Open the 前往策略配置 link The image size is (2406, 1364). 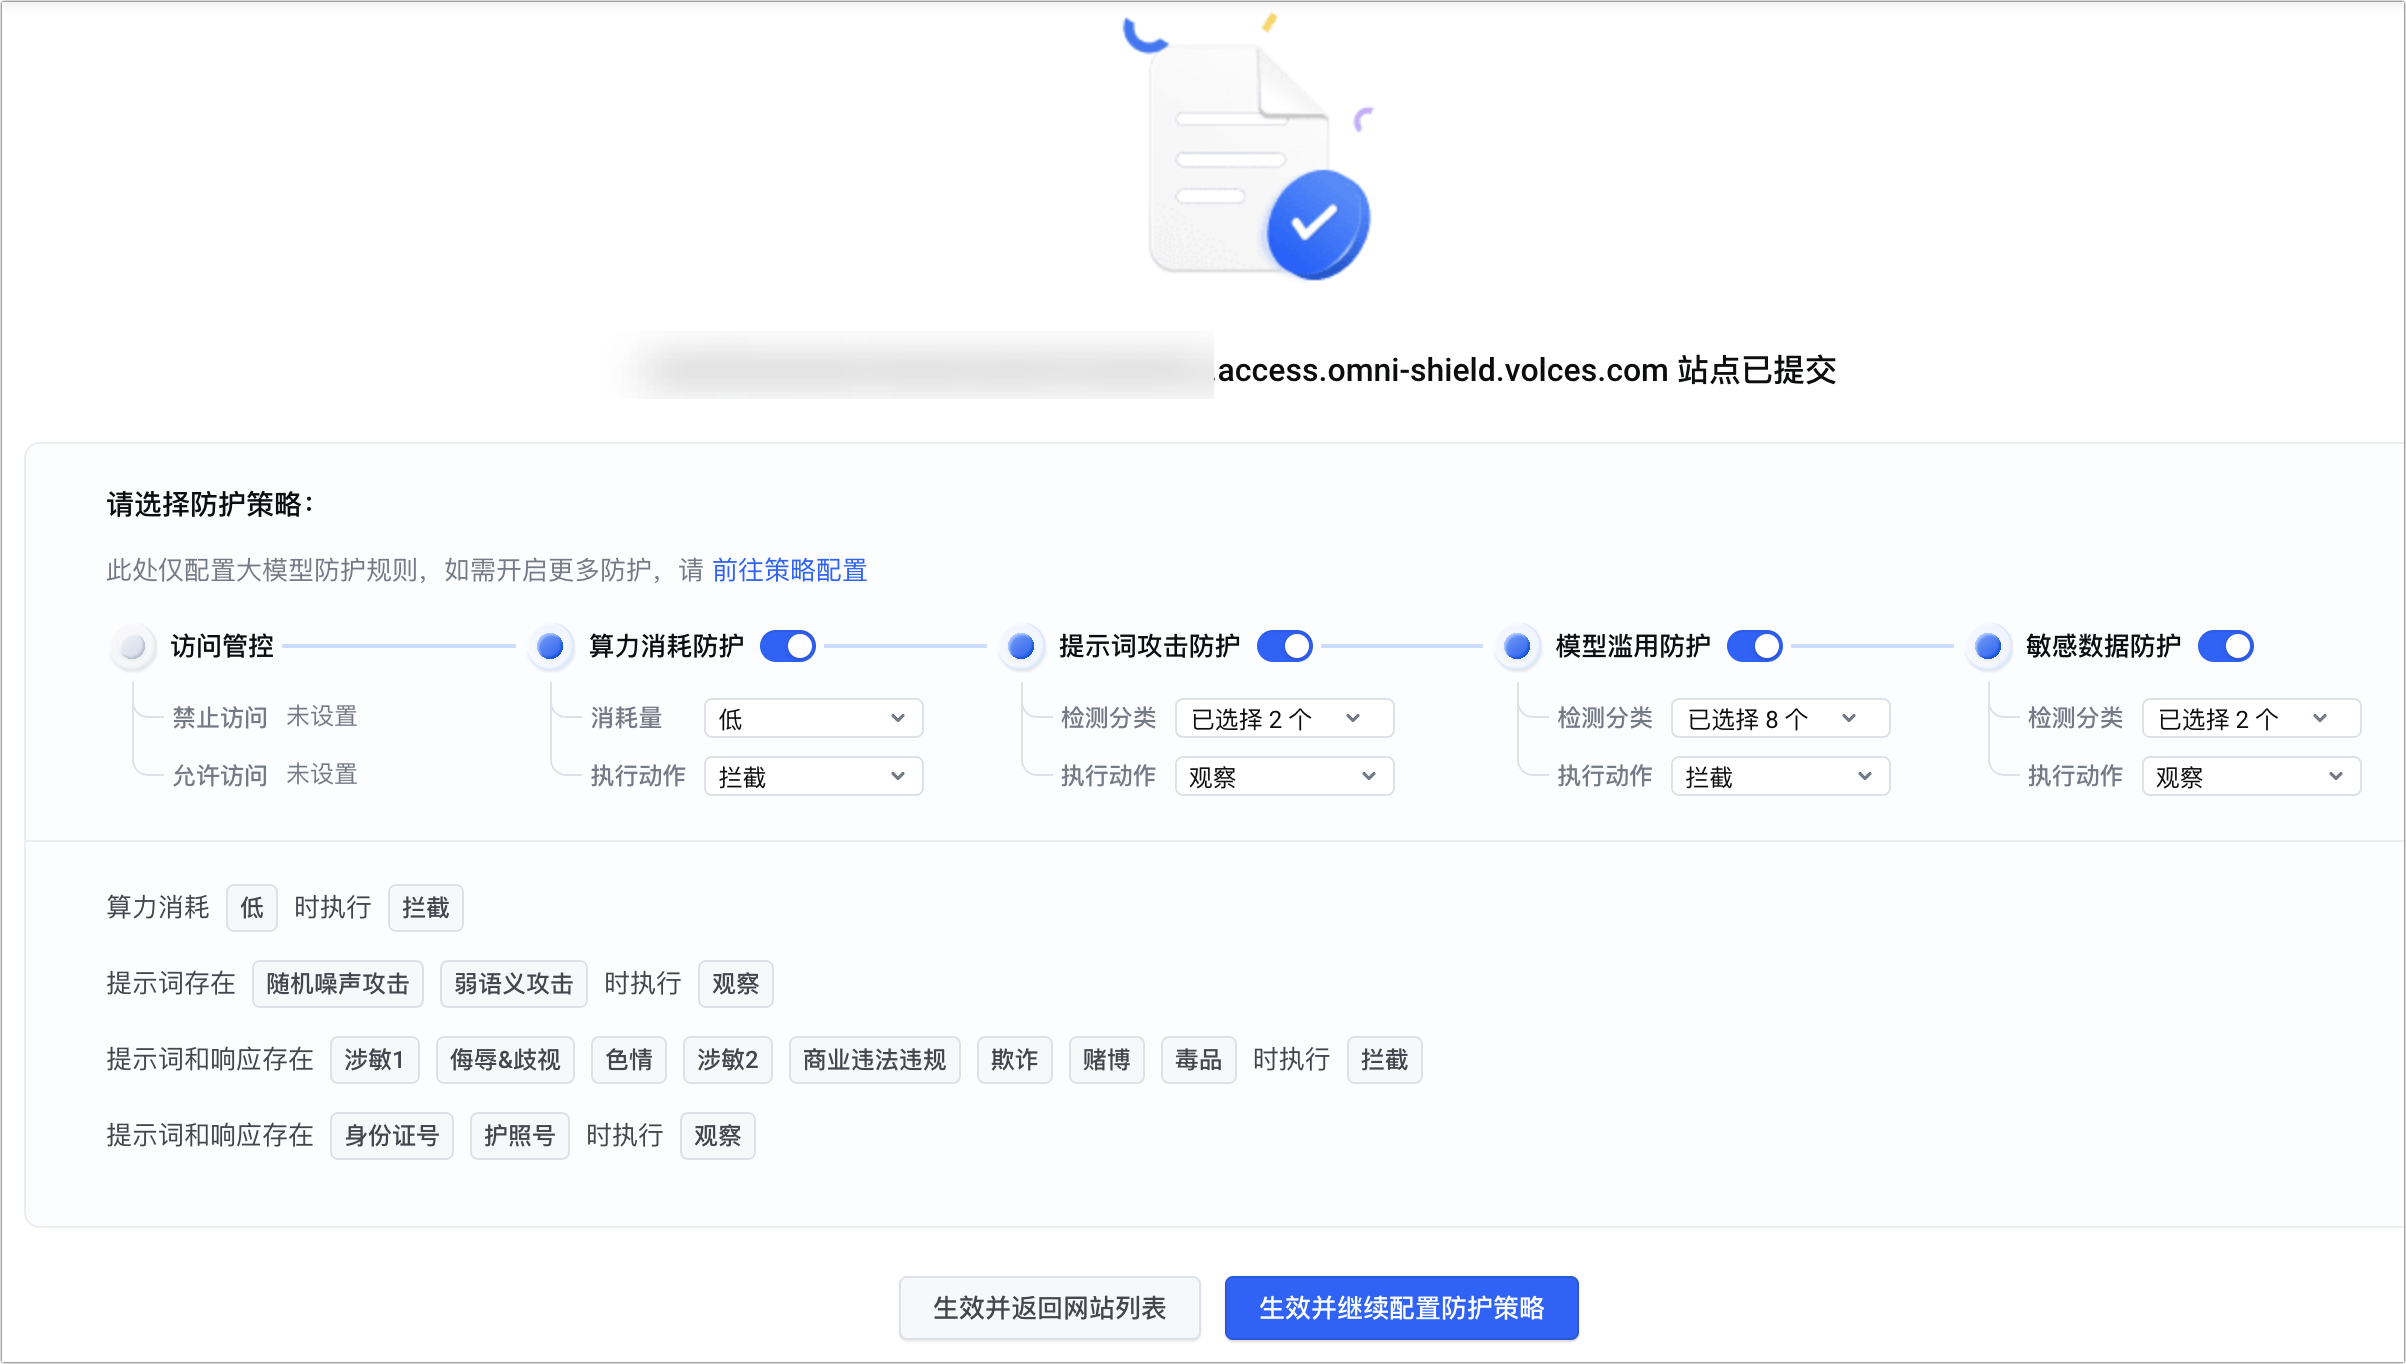tap(790, 570)
